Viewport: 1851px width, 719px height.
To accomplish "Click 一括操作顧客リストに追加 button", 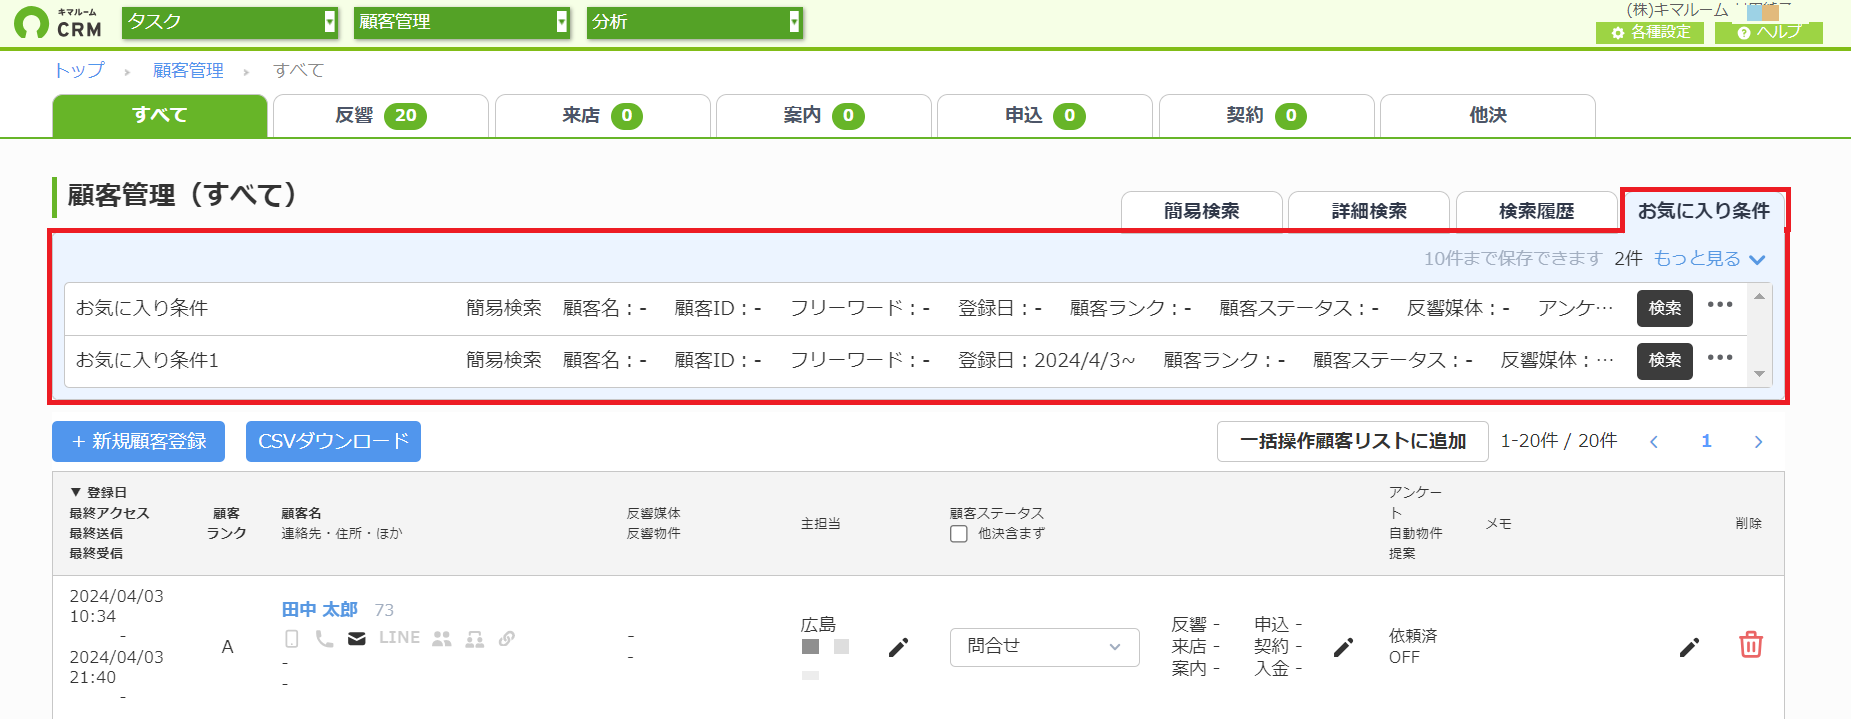I will pos(1352,441).
